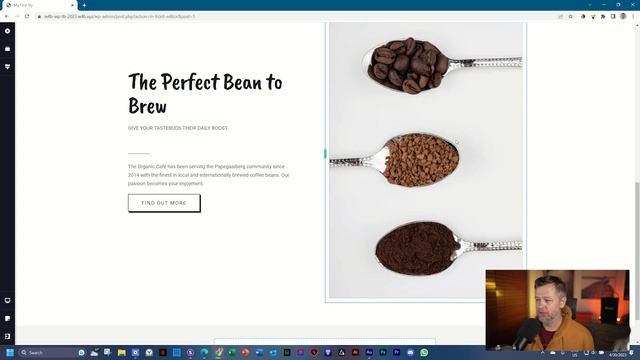Image resolution: width=640 pixels, height=360 pixels.
Task: Open the icon above the bottom sidebar icon
Action: coord(7,318)
